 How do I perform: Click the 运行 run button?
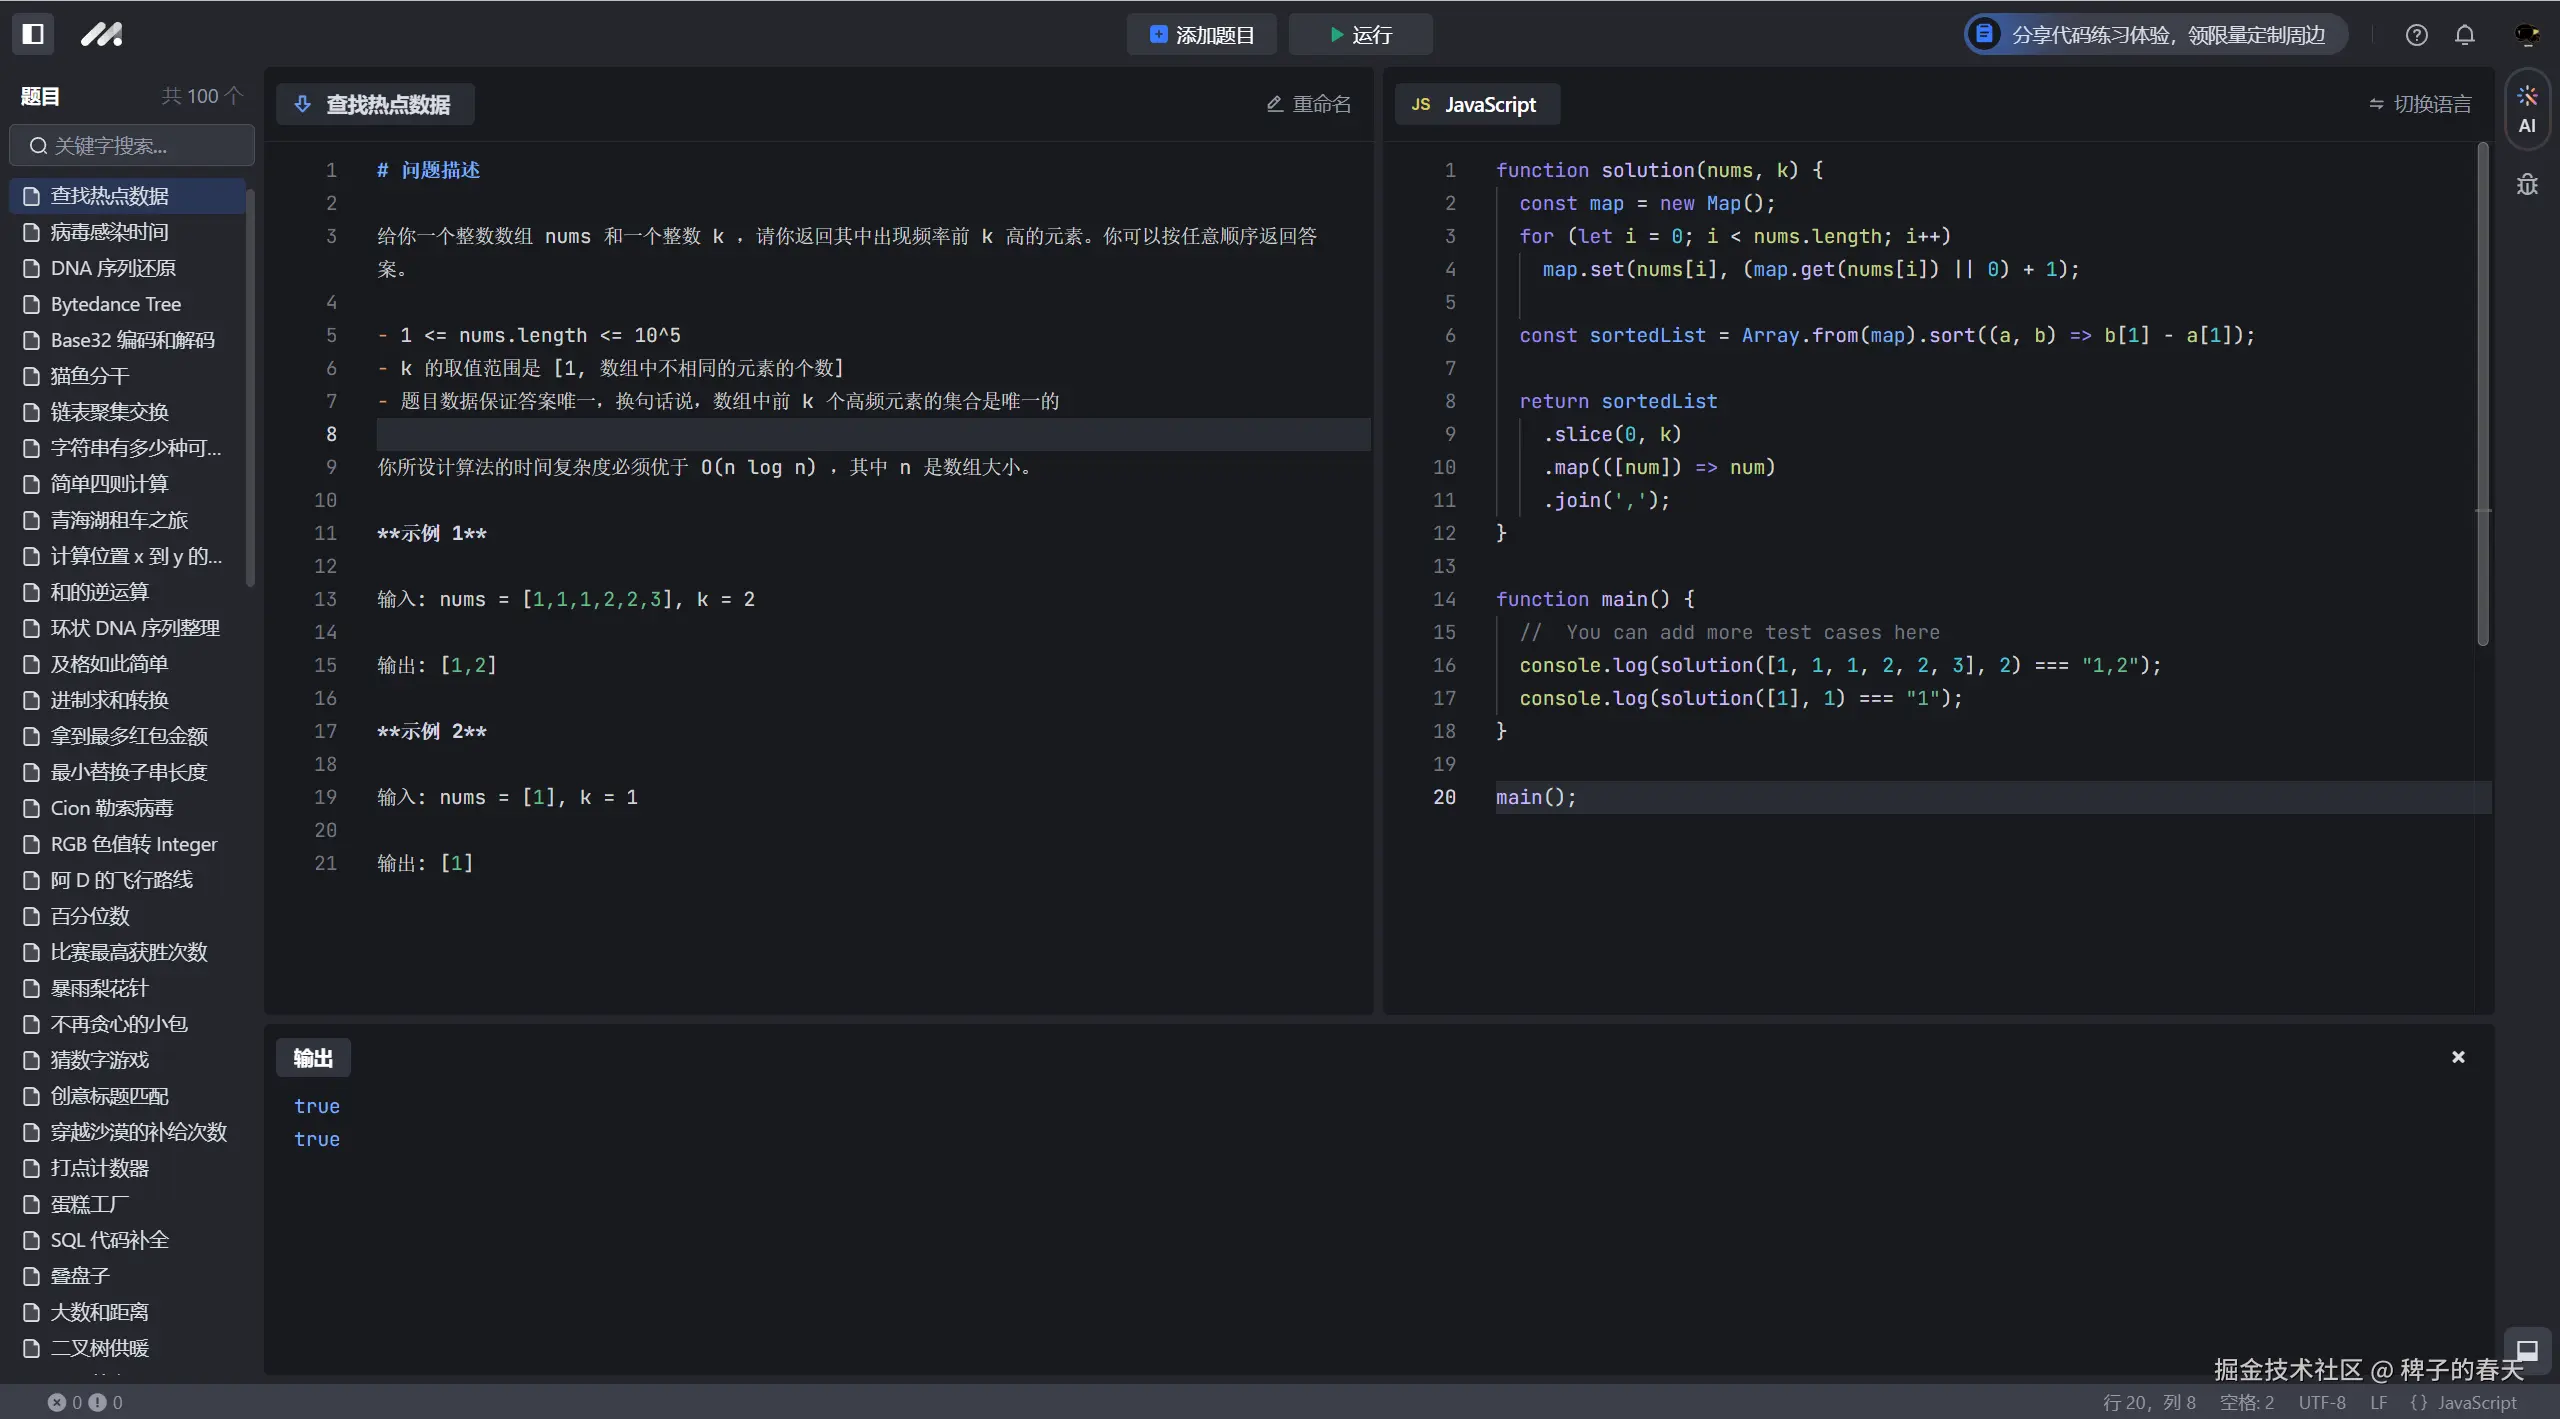tap(1360, 35)
